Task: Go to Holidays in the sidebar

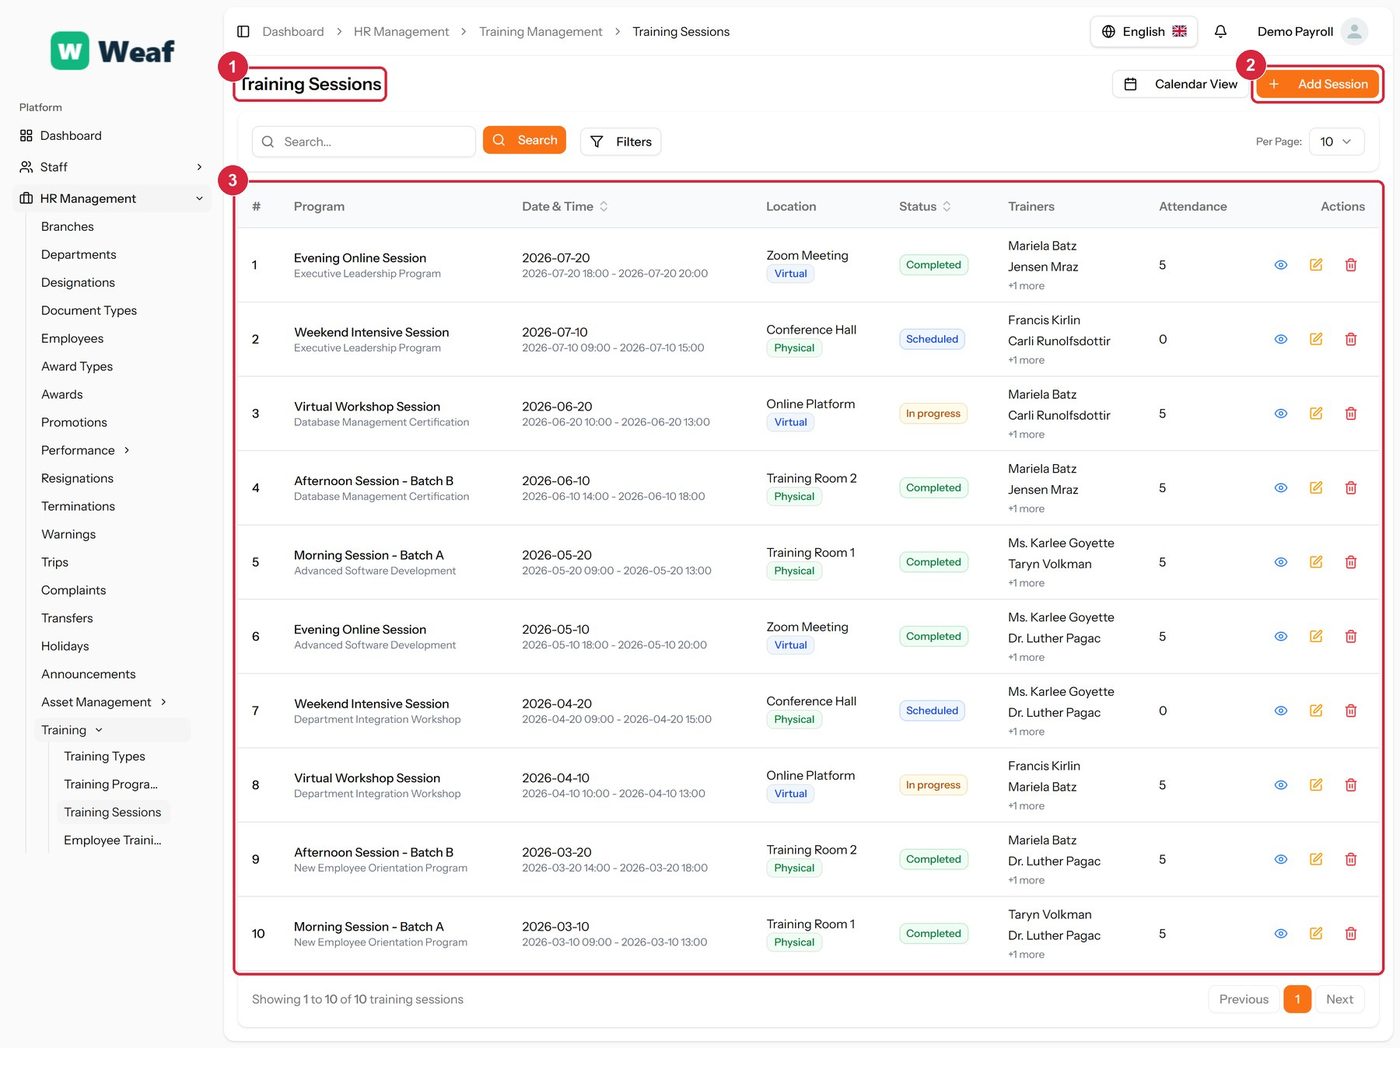Action: point(65,647)
